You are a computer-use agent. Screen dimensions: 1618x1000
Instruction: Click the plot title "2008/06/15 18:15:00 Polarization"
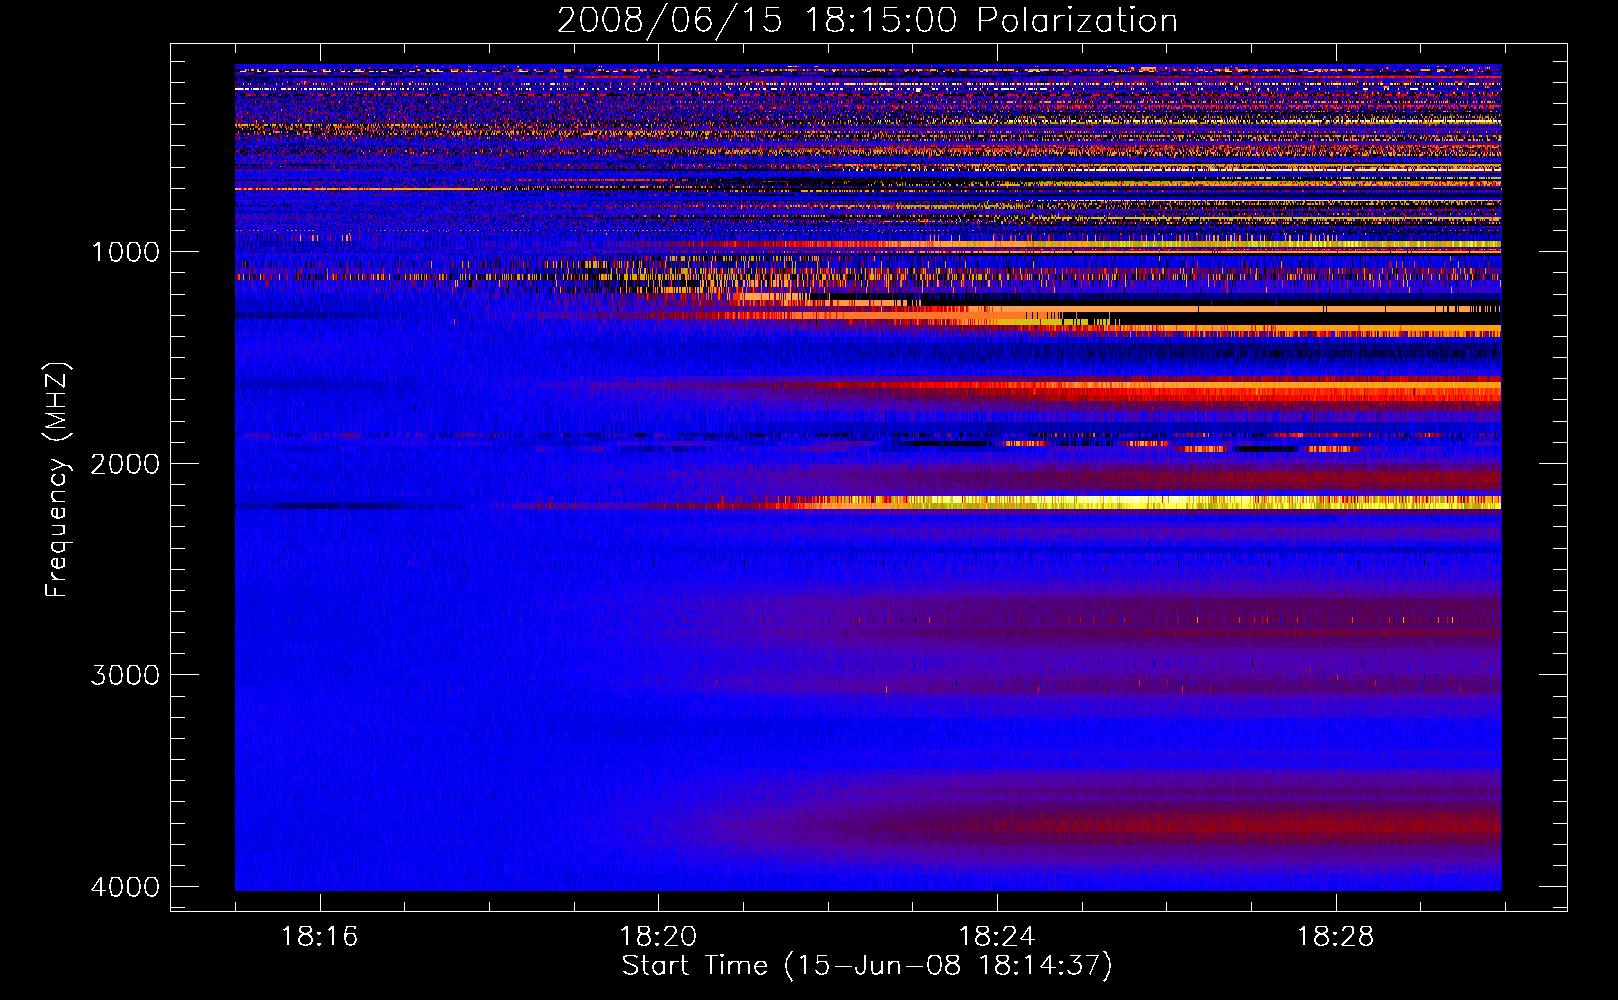click(867, 20)
